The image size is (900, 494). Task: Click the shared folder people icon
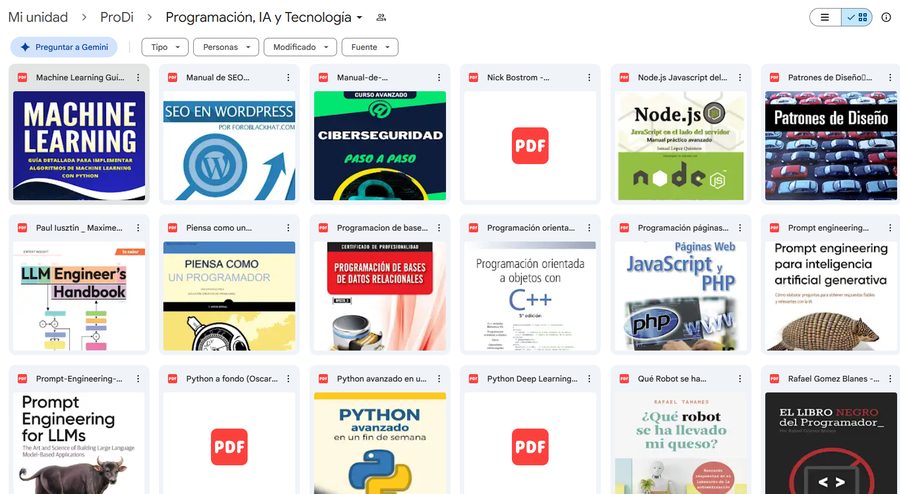pyautogui.click(x=381, y=17)
